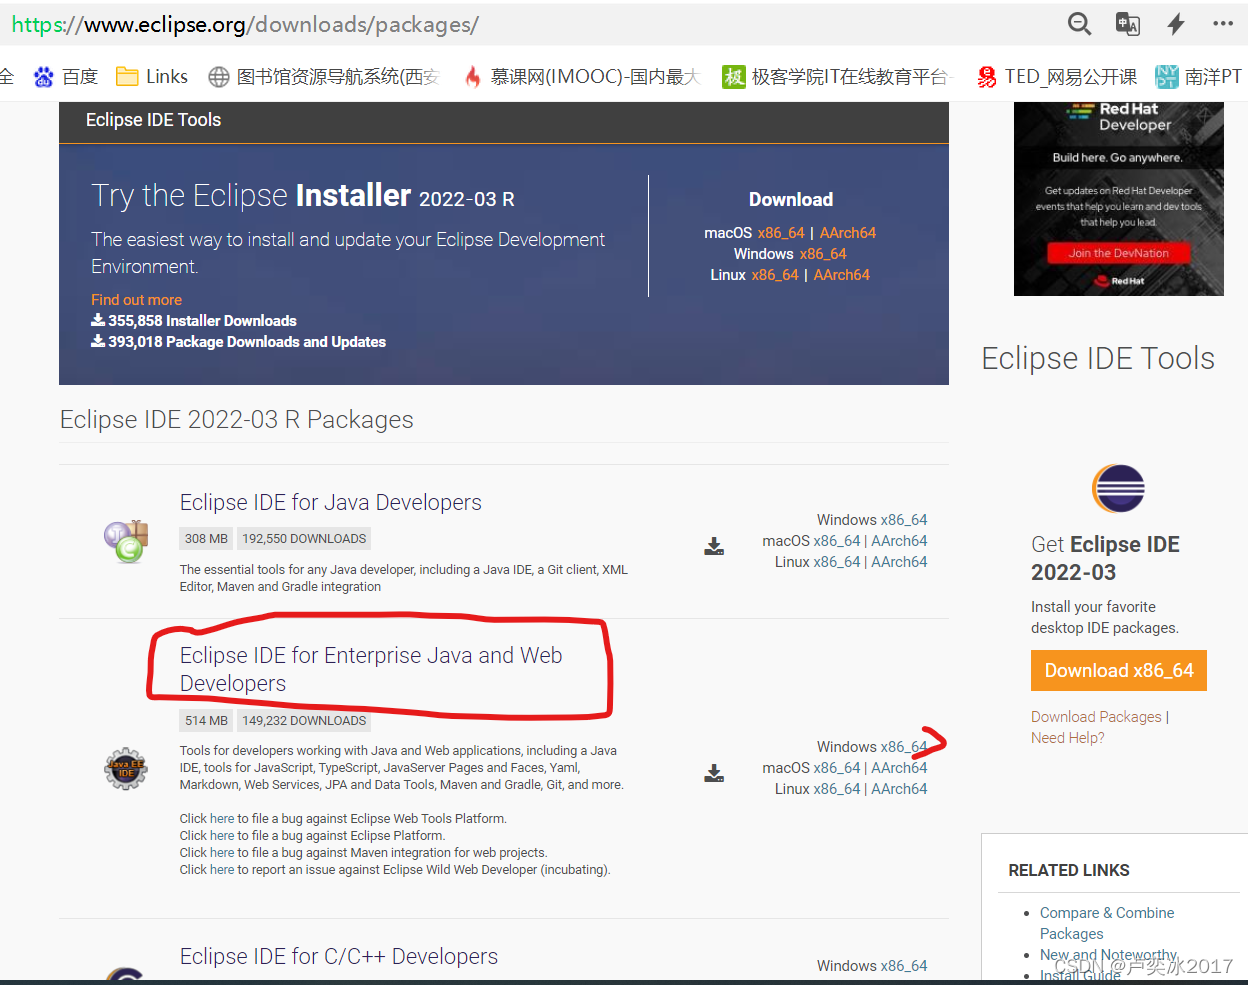Click the 308 MB size badge
The height and width of the screenshot is (985, 1248).
pos(206,539)
